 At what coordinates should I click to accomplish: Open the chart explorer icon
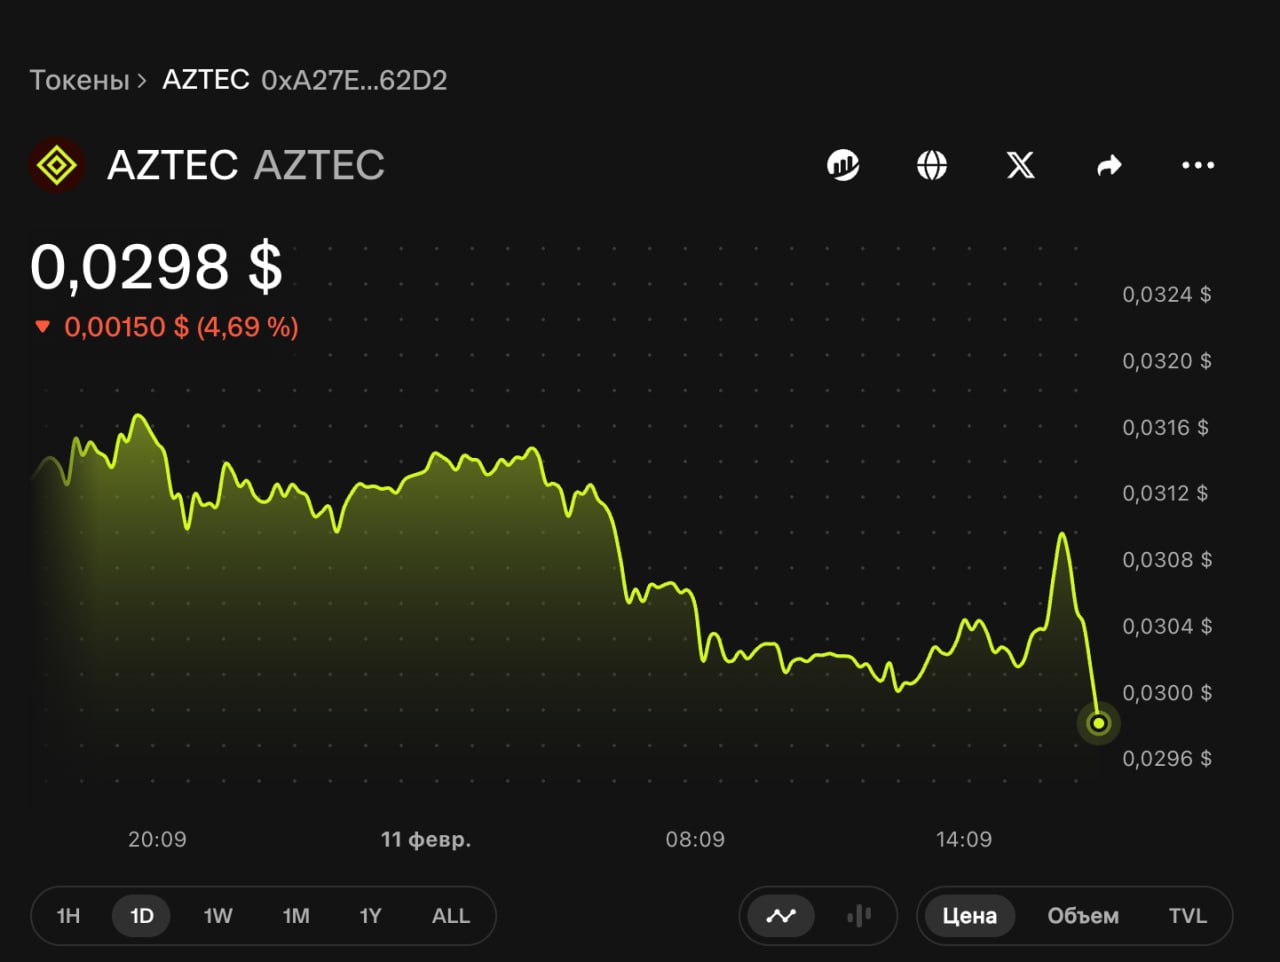[x=843, y=165]
